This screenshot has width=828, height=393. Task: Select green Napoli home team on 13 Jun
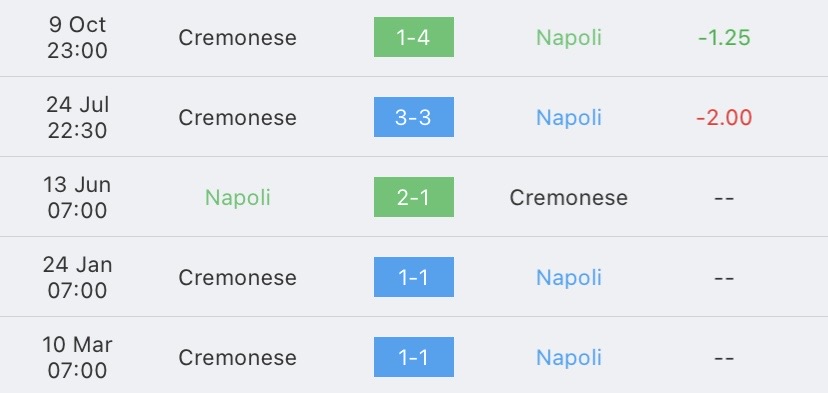238,198
